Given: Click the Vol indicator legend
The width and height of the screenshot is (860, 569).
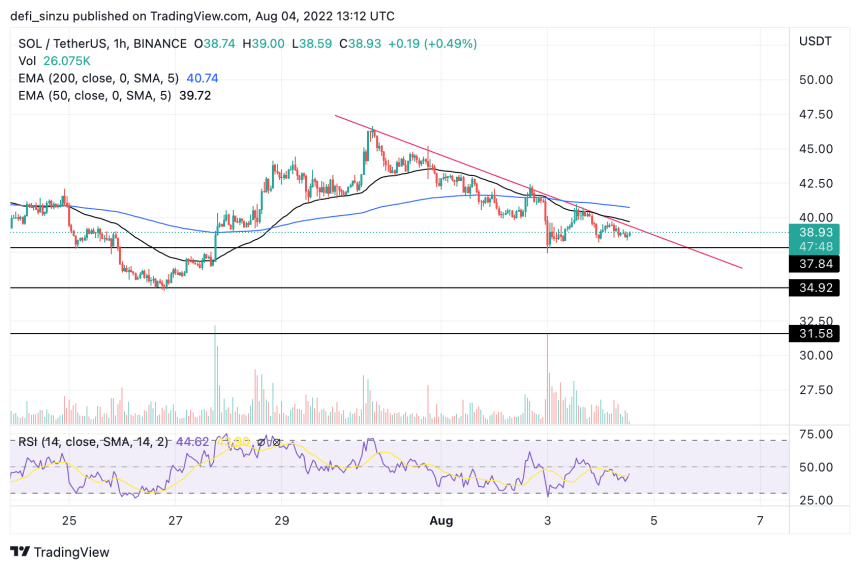Looking at the screenshot, I should 54,61.
